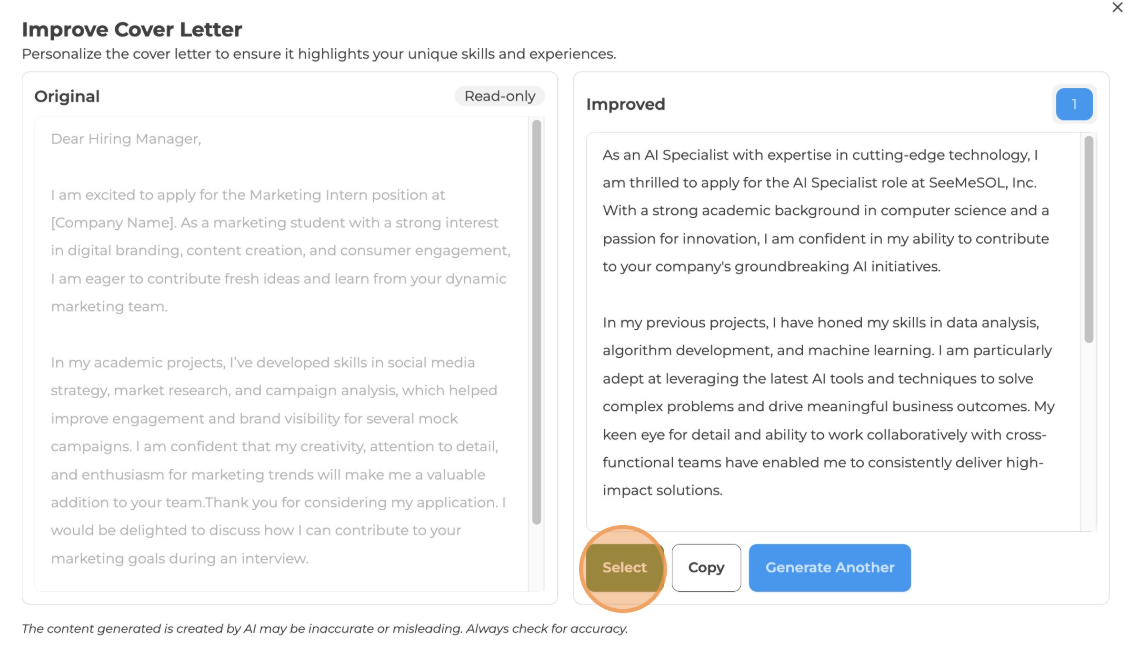Click the 'Dear Hiring Manager,' line
The image size is (1130, 650).
[x=126, y=139]
